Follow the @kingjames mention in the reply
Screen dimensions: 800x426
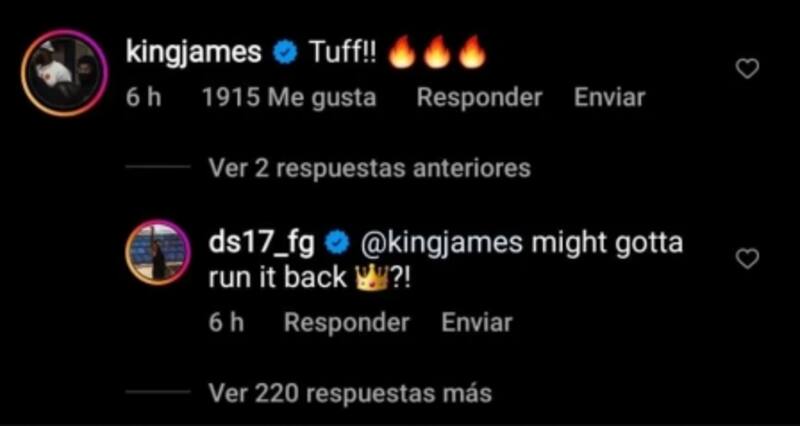tap(441, 244)
